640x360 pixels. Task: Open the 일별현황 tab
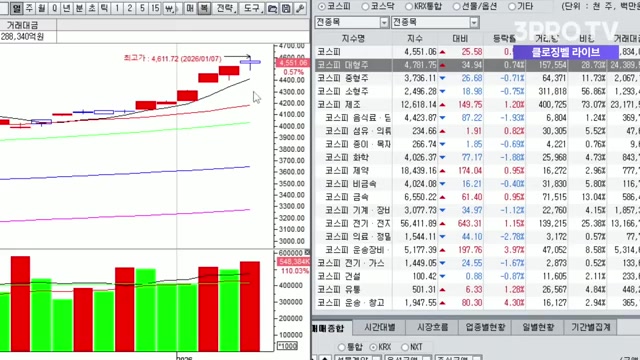[x=538, y=327]
